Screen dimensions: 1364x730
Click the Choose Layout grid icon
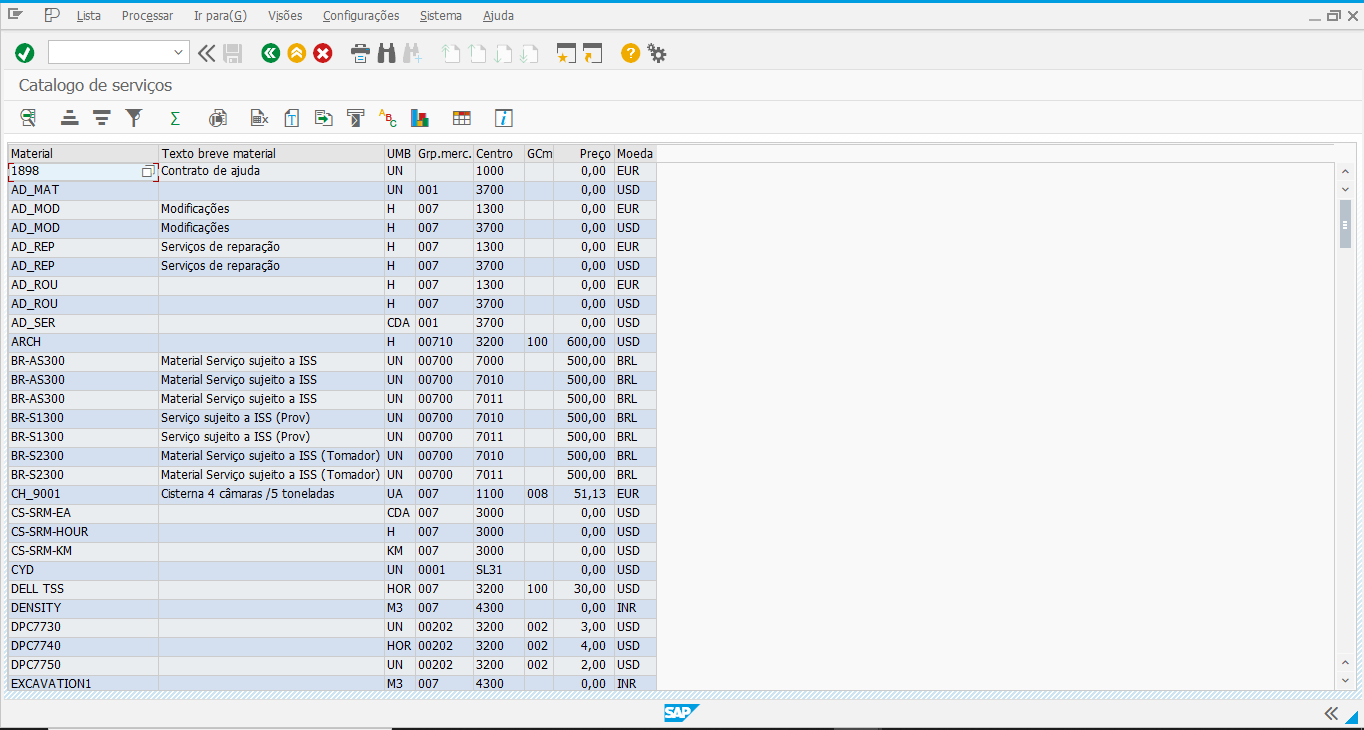461,118
